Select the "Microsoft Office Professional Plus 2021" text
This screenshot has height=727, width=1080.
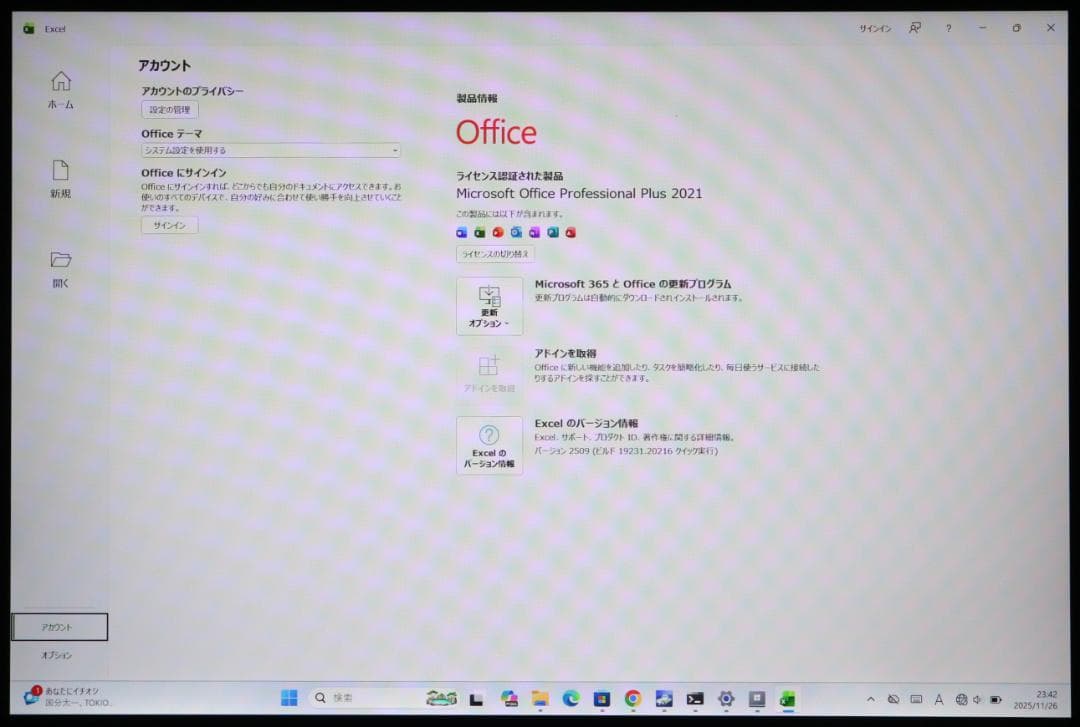579,194
